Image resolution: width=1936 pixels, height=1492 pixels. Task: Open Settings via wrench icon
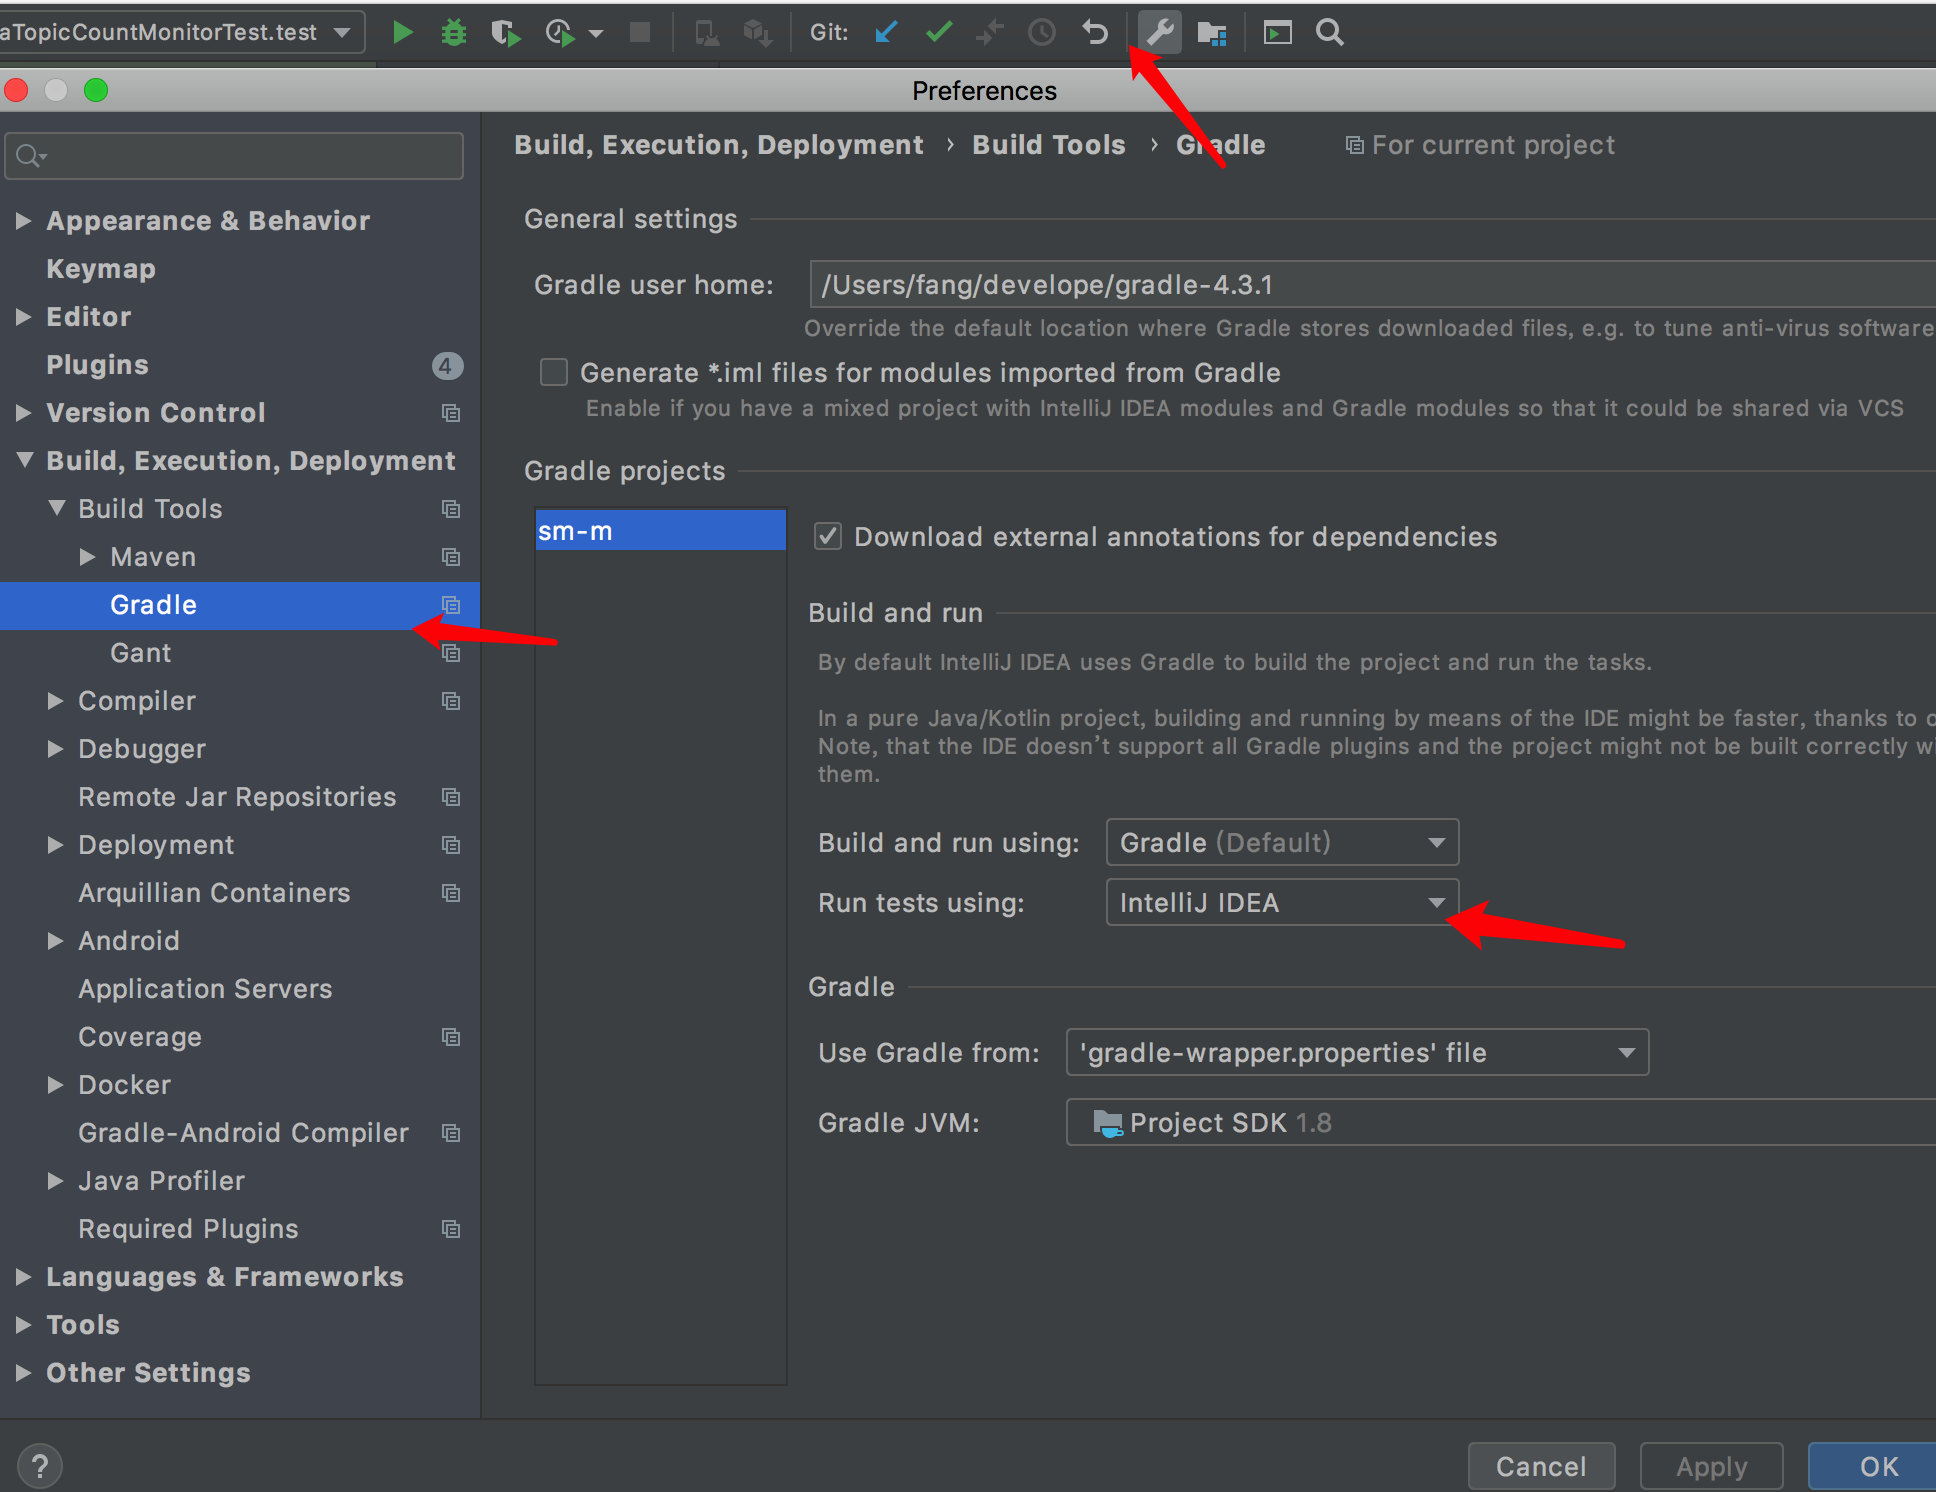(1160, 33)
